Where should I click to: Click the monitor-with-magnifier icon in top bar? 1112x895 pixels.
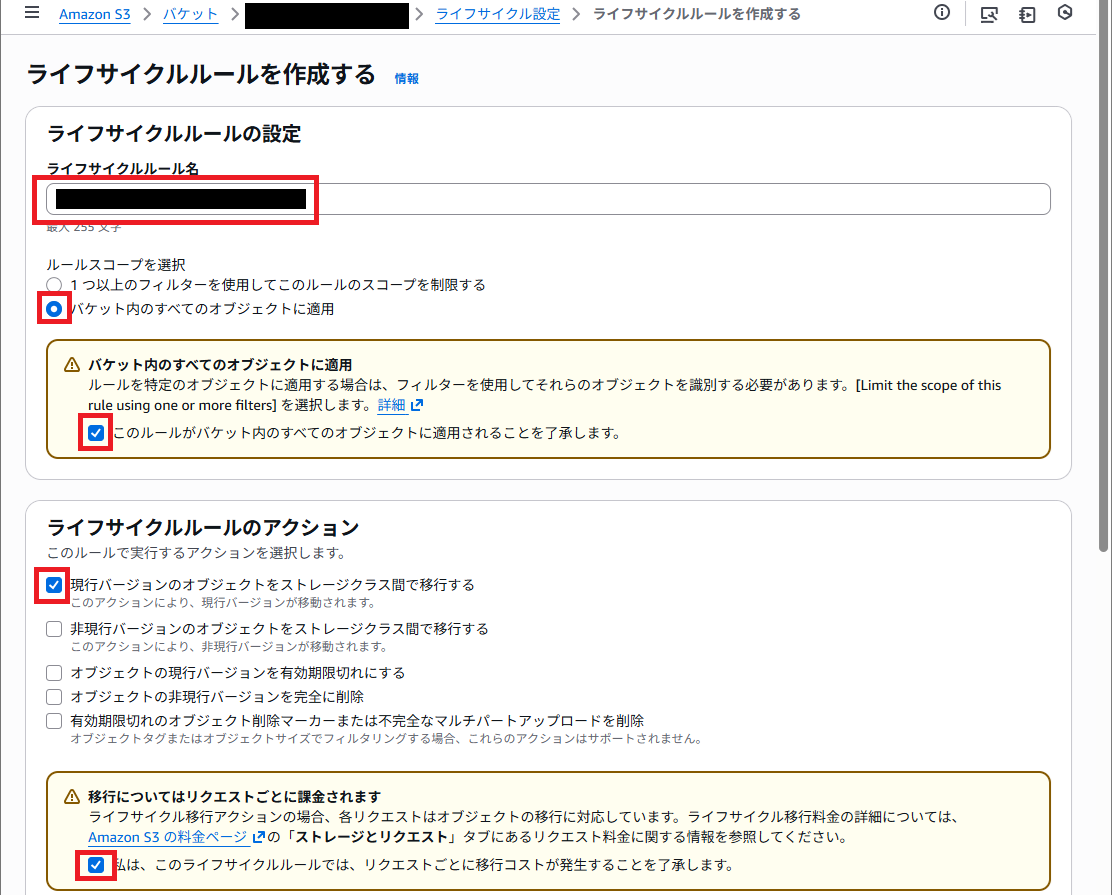coord(989,16)
